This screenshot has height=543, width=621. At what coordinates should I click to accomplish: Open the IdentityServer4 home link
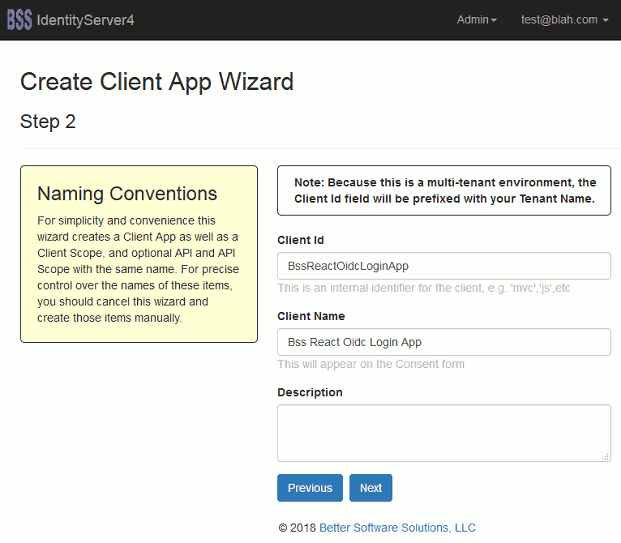click(x=85, y=20)
